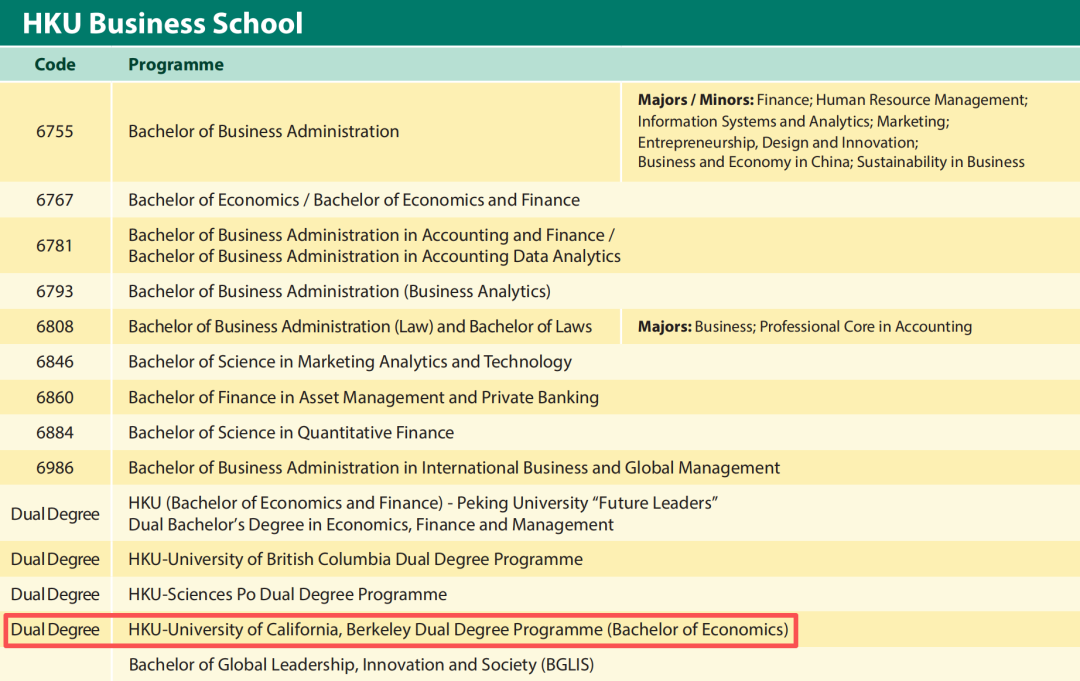Click 'Bachelor of Science in Marketing Analytics and Technology'
This screenshot has width=1080, height=681.
click(x=350, y=362)
